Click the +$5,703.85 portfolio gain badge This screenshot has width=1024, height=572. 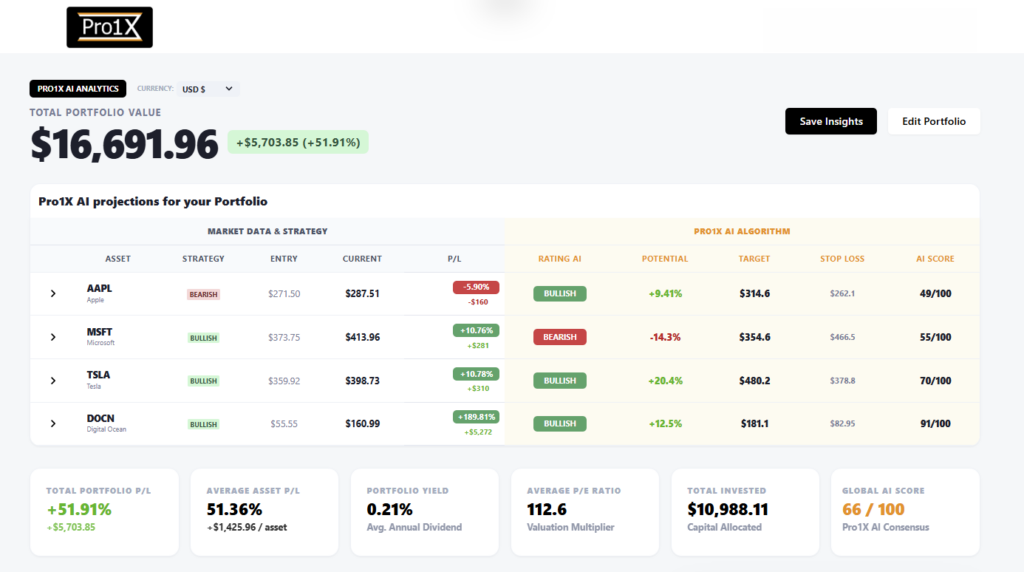298,142
